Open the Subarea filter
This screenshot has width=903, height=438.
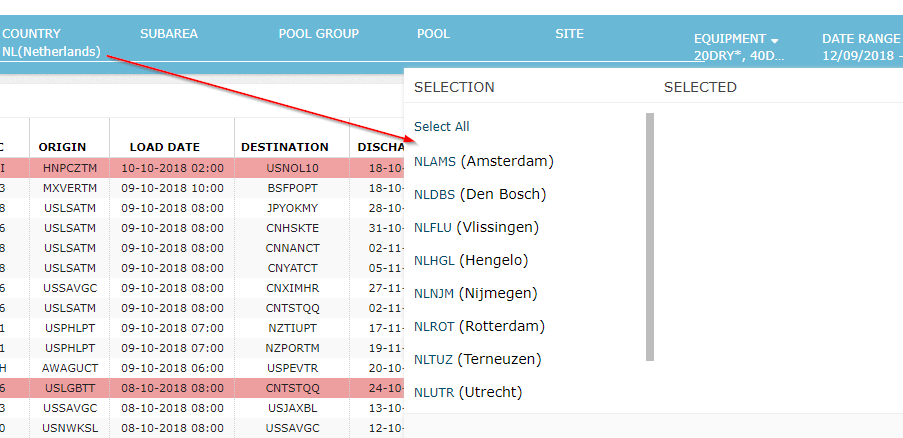click(168, 34)
